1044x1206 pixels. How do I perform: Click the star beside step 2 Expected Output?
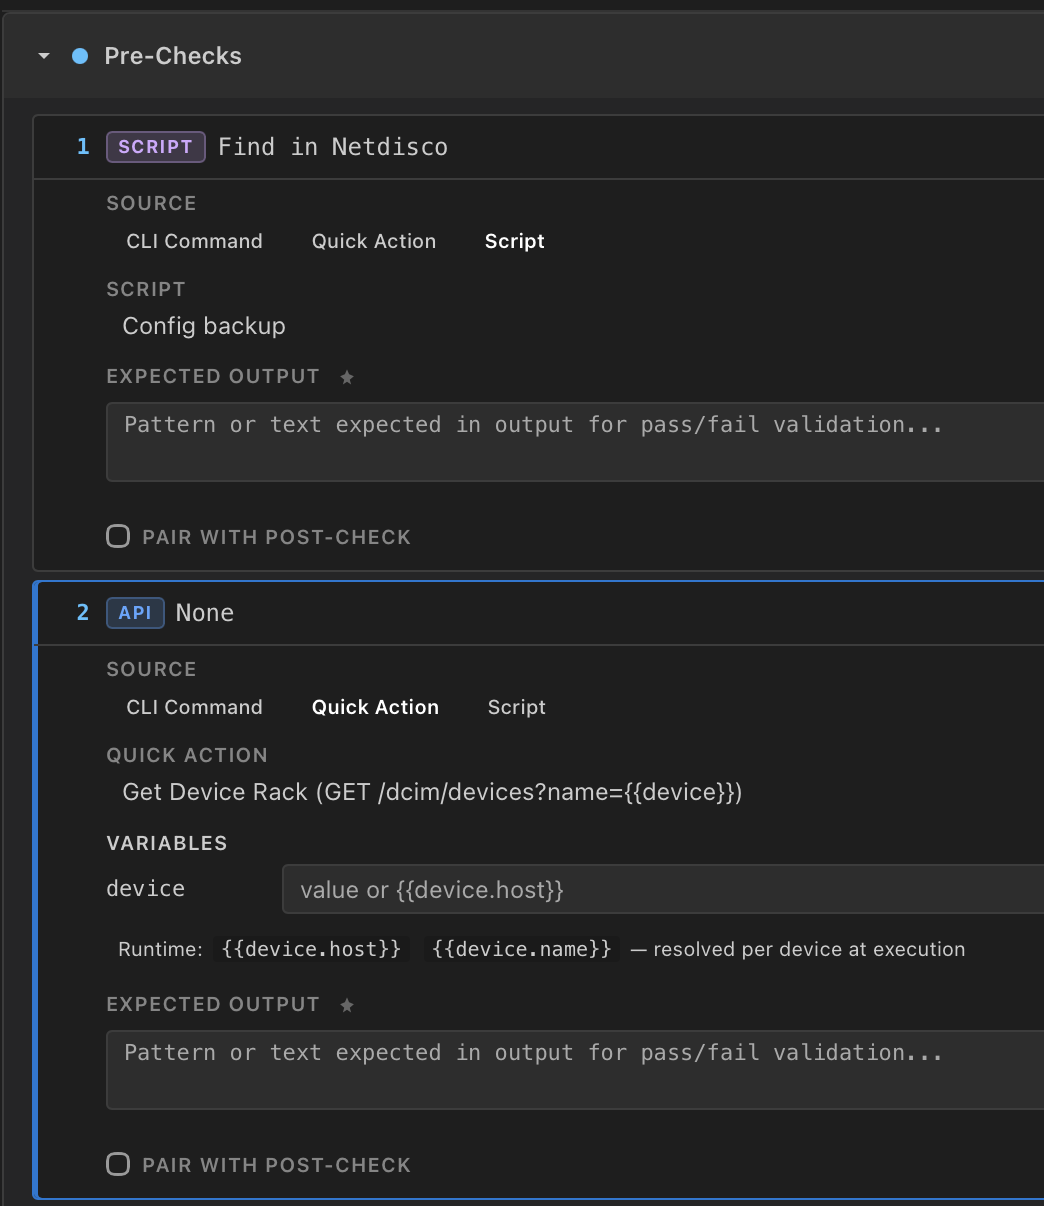pos(347,1004)
